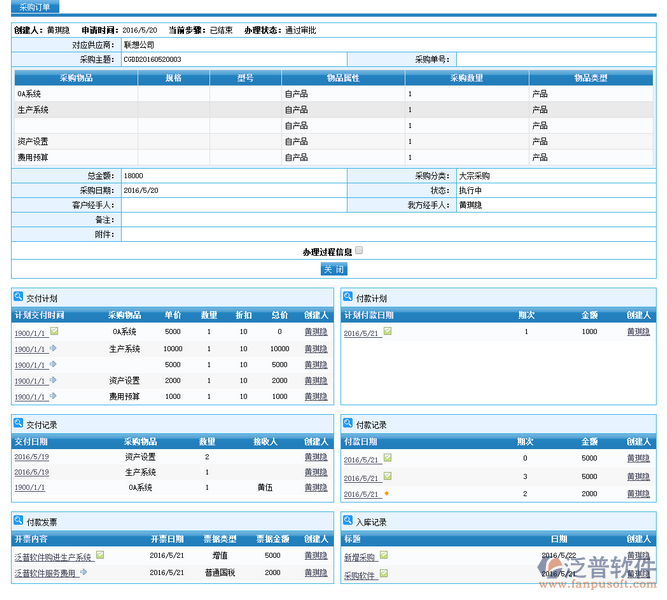Click orange diamond icon in payment record period 2 row
Viewport: 667px width, 600px height.
[x=387, y=493]
